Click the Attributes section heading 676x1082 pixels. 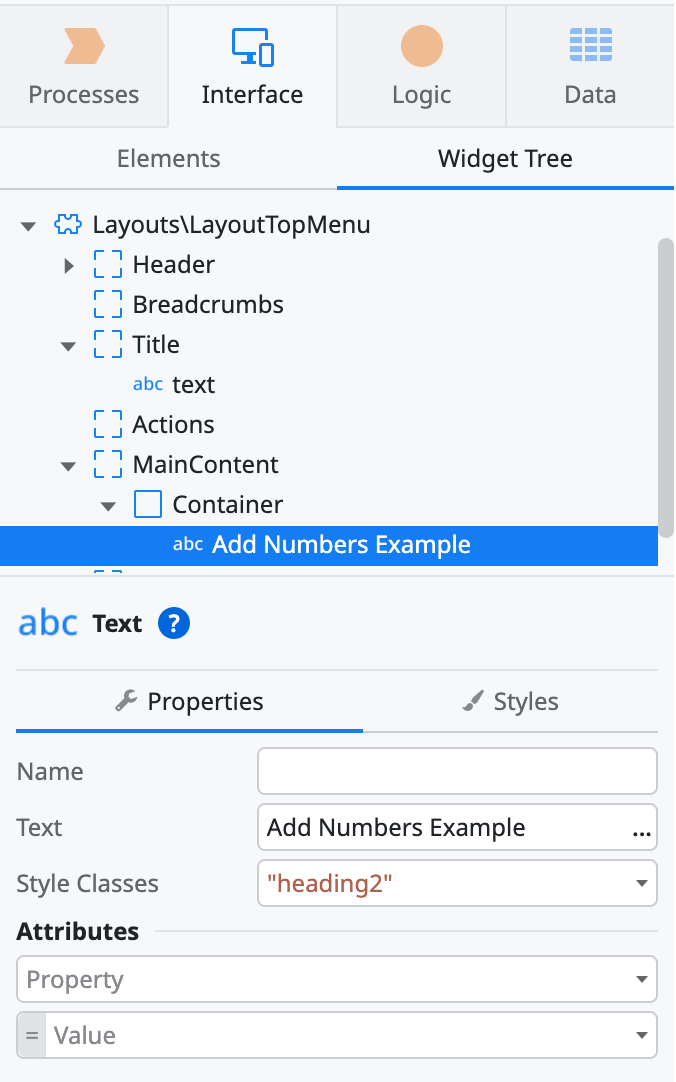pos(77,931)
